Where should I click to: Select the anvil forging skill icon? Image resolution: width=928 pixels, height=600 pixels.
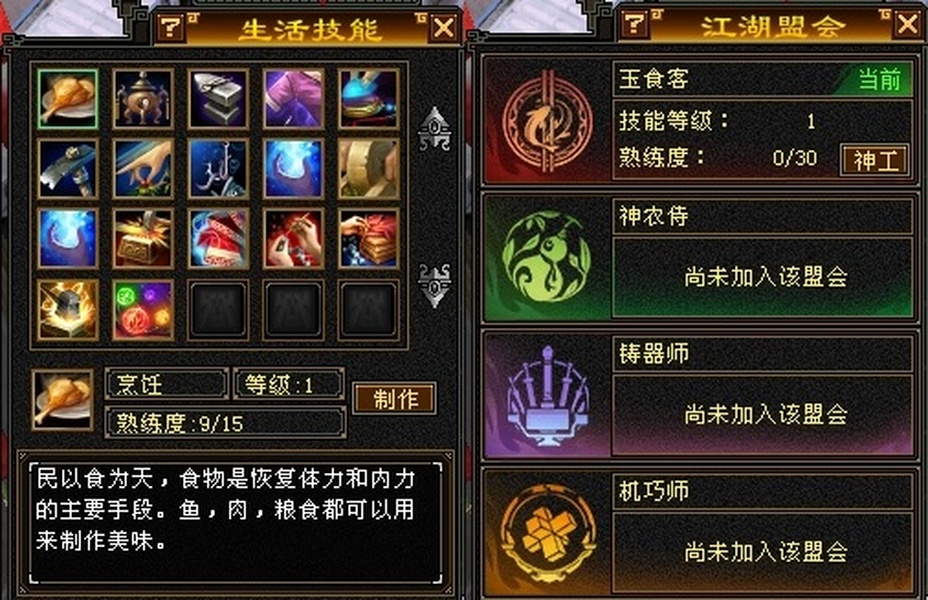click(218, 99)
